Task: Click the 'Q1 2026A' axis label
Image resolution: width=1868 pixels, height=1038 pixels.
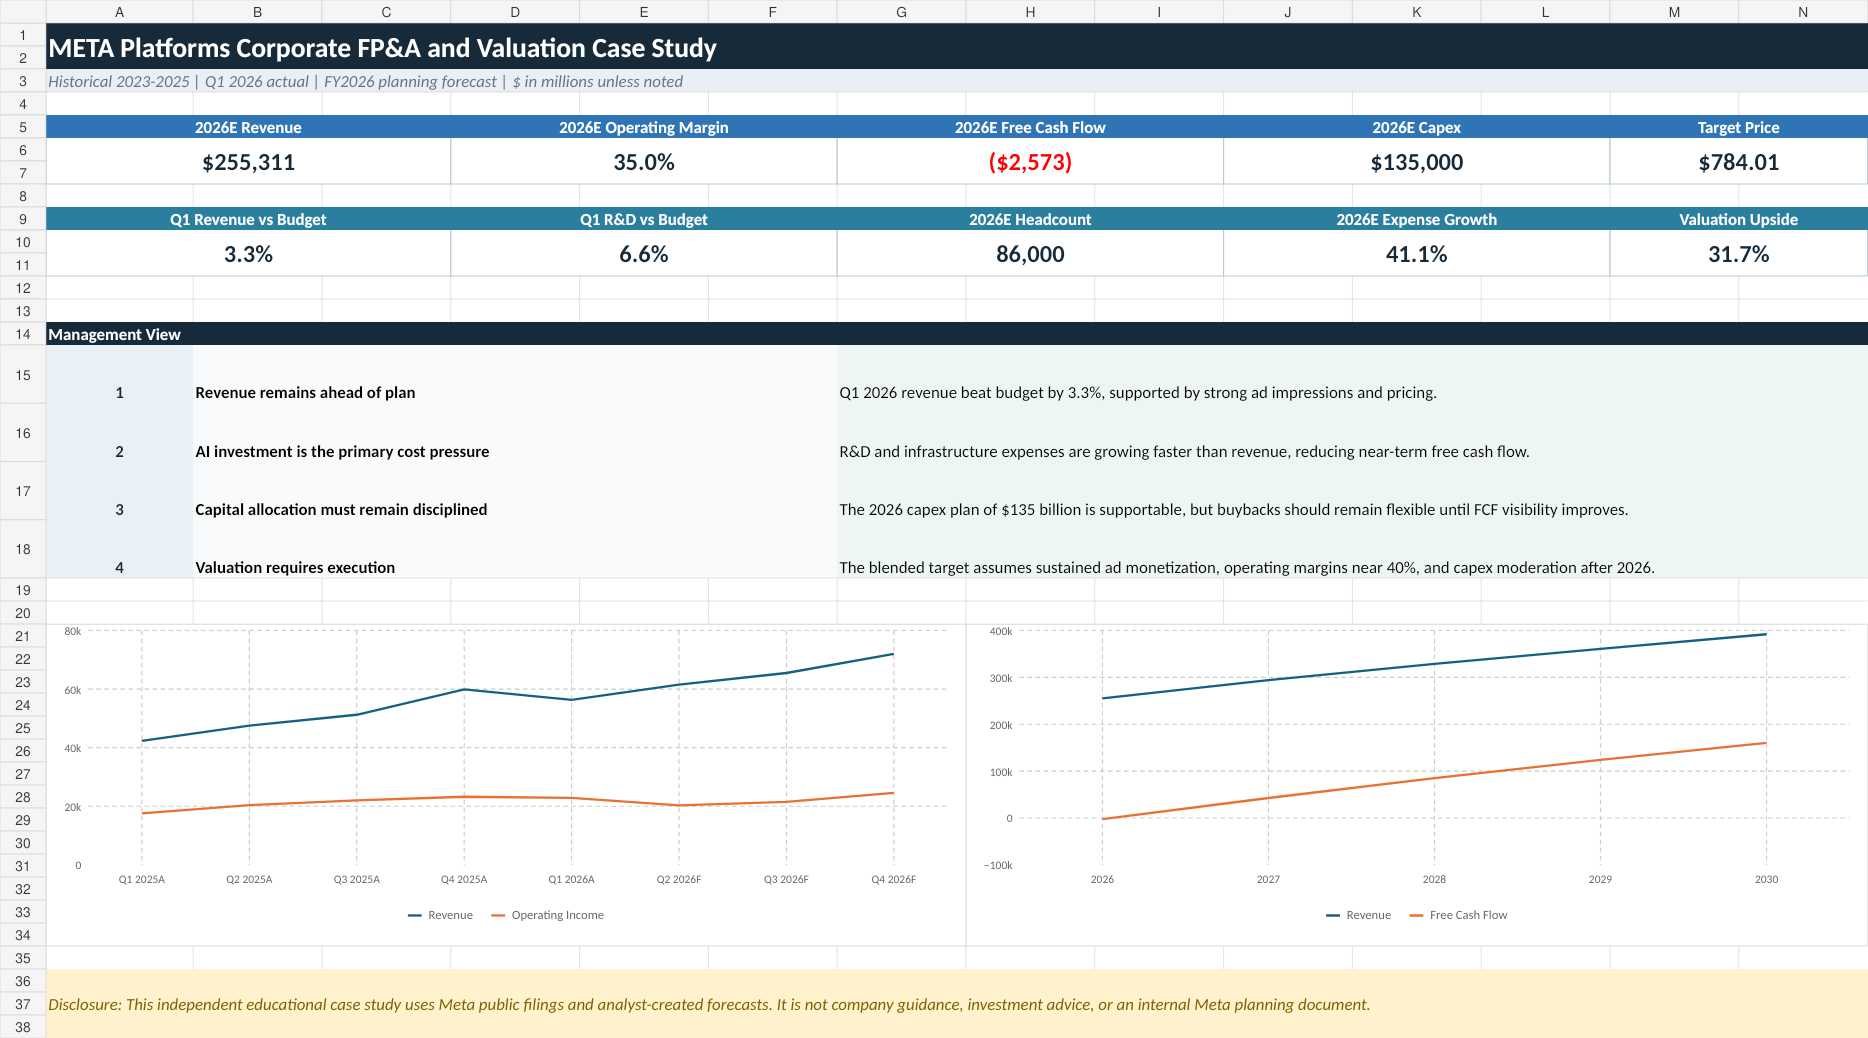Action: pyautogui.click(x=571, y=879)
